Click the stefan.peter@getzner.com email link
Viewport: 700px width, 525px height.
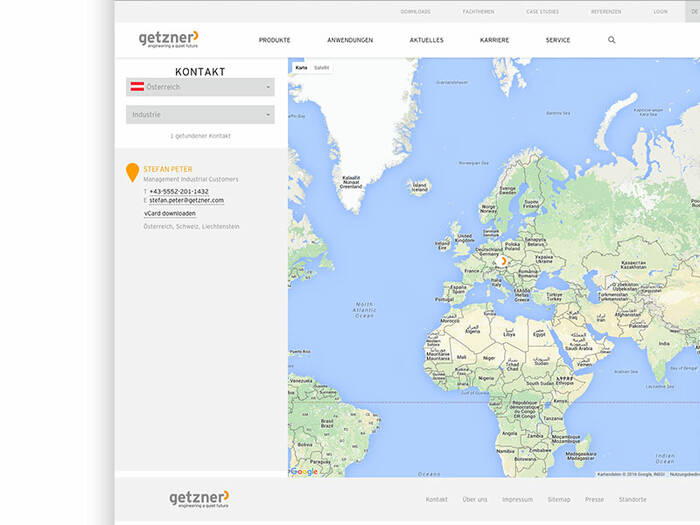(x=186, y=200)
